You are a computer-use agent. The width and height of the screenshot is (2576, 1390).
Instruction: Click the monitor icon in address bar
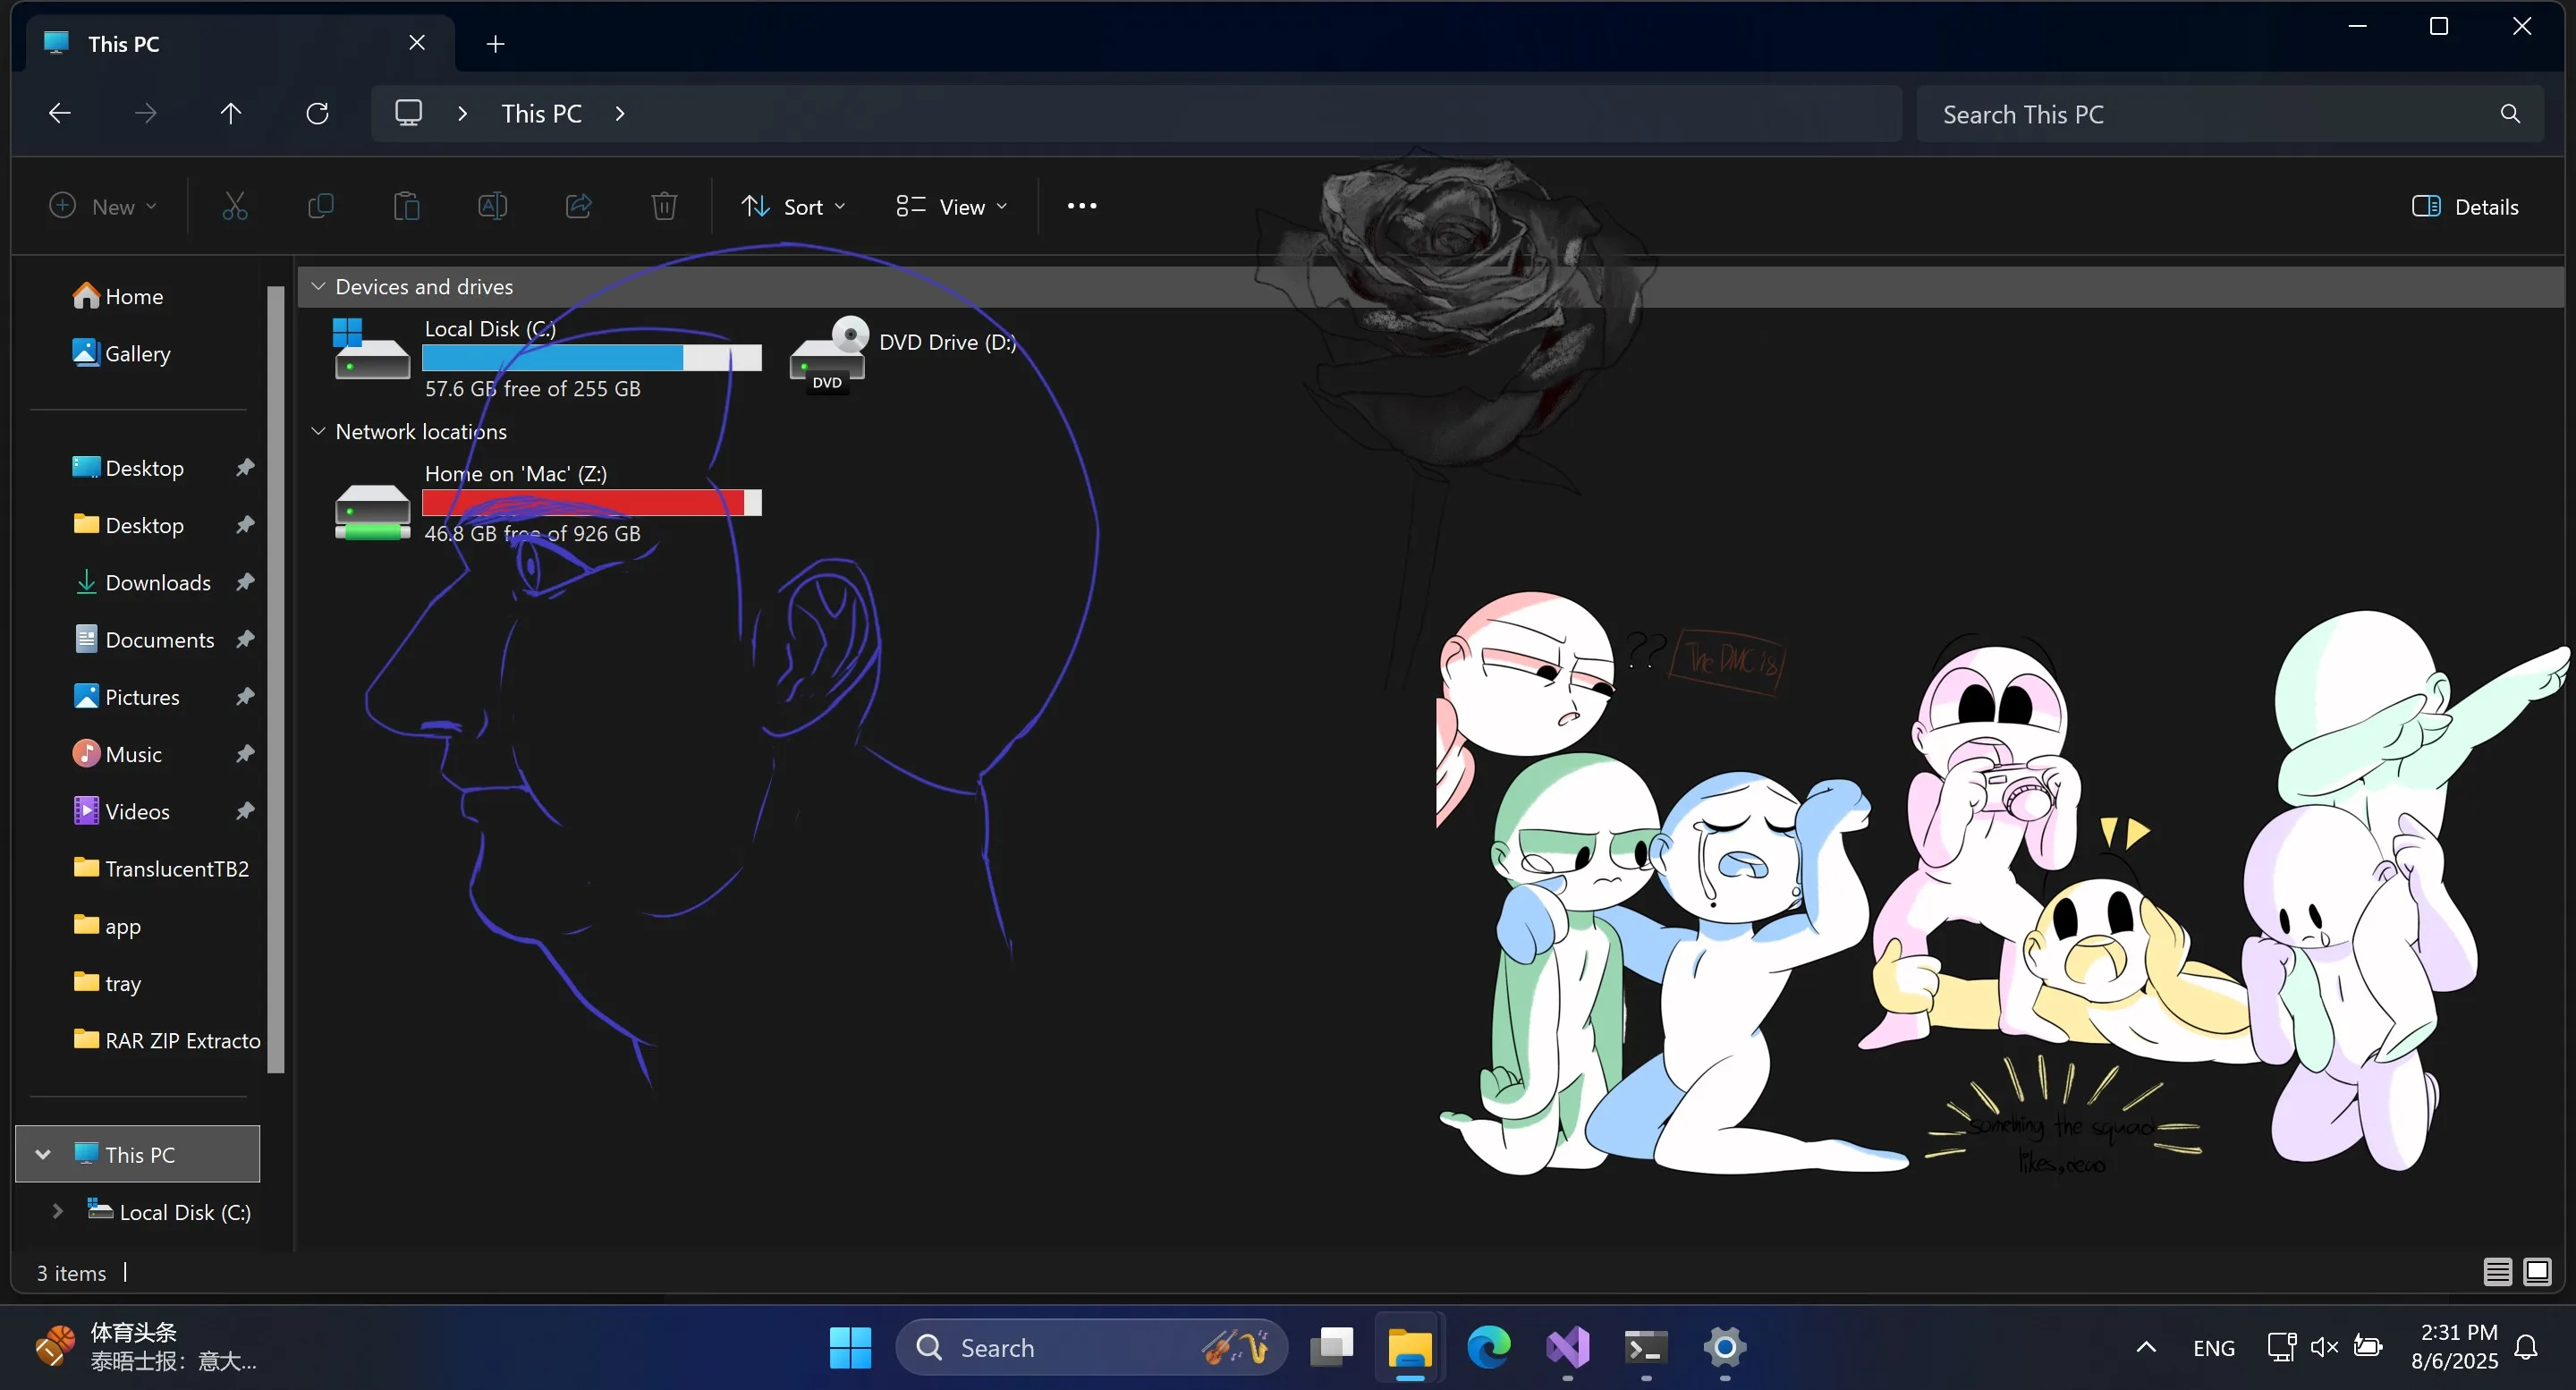(x=408, y=113)
